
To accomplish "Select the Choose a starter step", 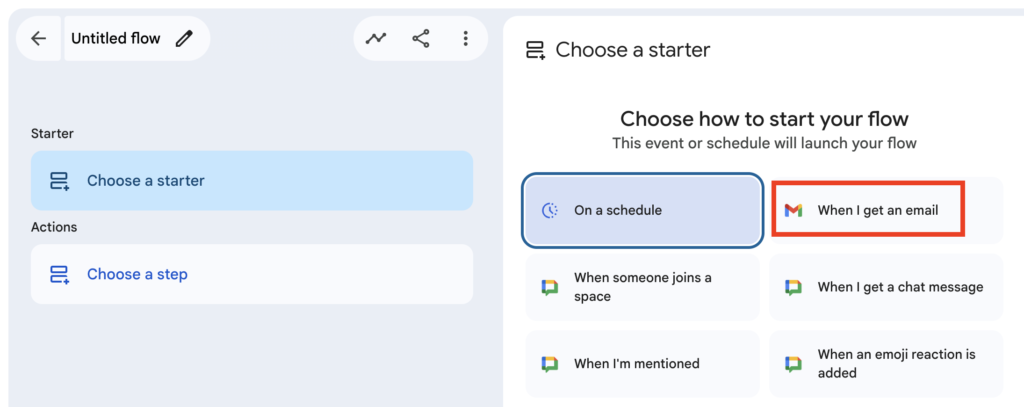I will pos(251,181).
